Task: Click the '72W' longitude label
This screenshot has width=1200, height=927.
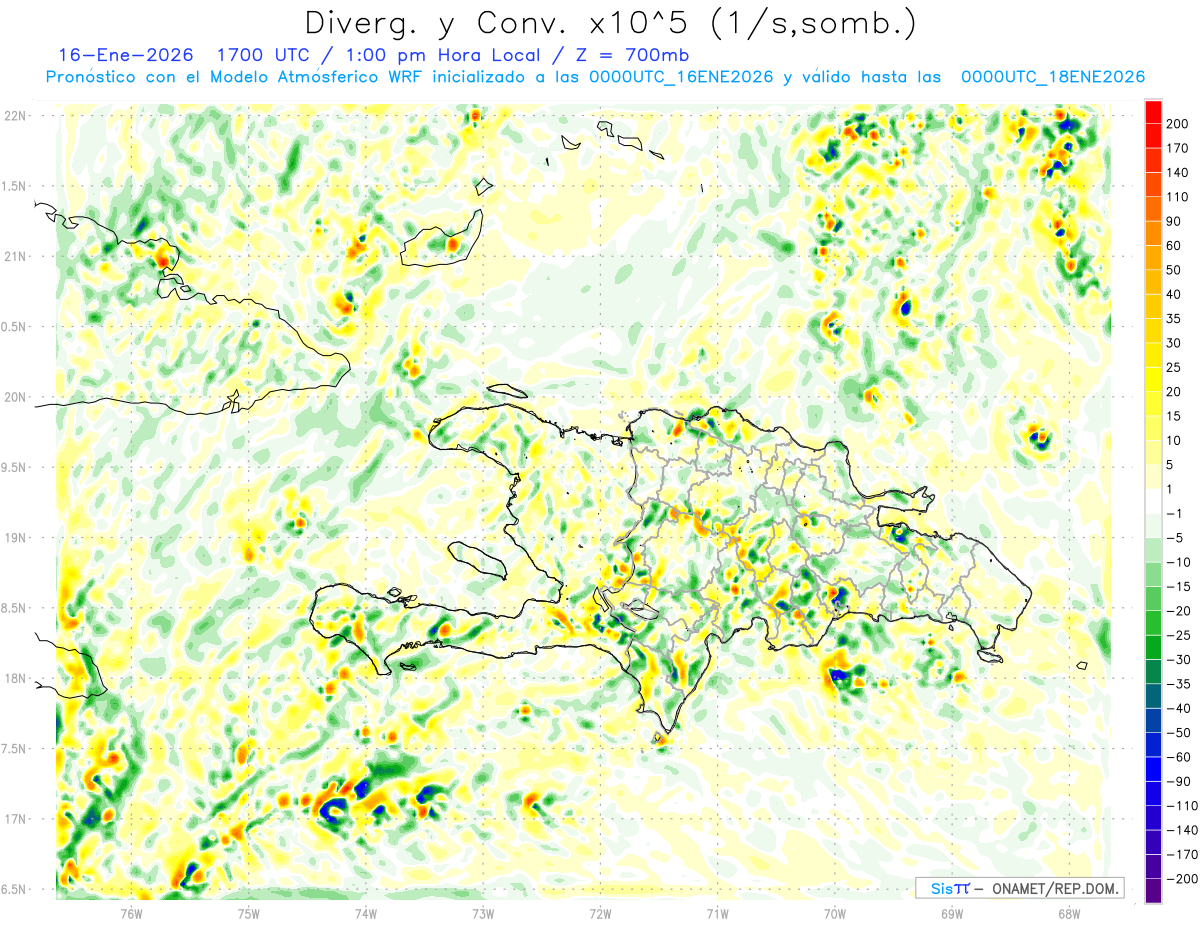Action: coord(600,913)
